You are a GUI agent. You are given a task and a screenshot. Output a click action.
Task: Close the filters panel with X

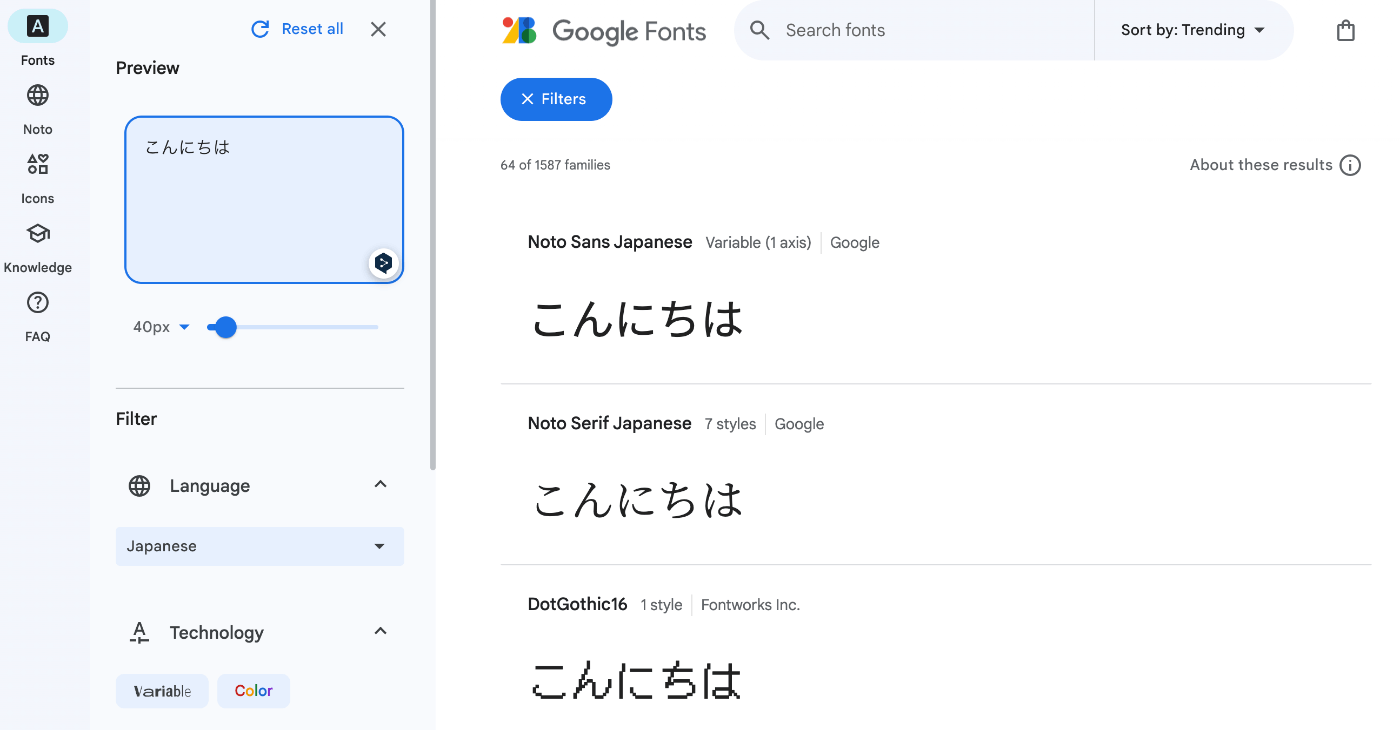coord(378,30)
